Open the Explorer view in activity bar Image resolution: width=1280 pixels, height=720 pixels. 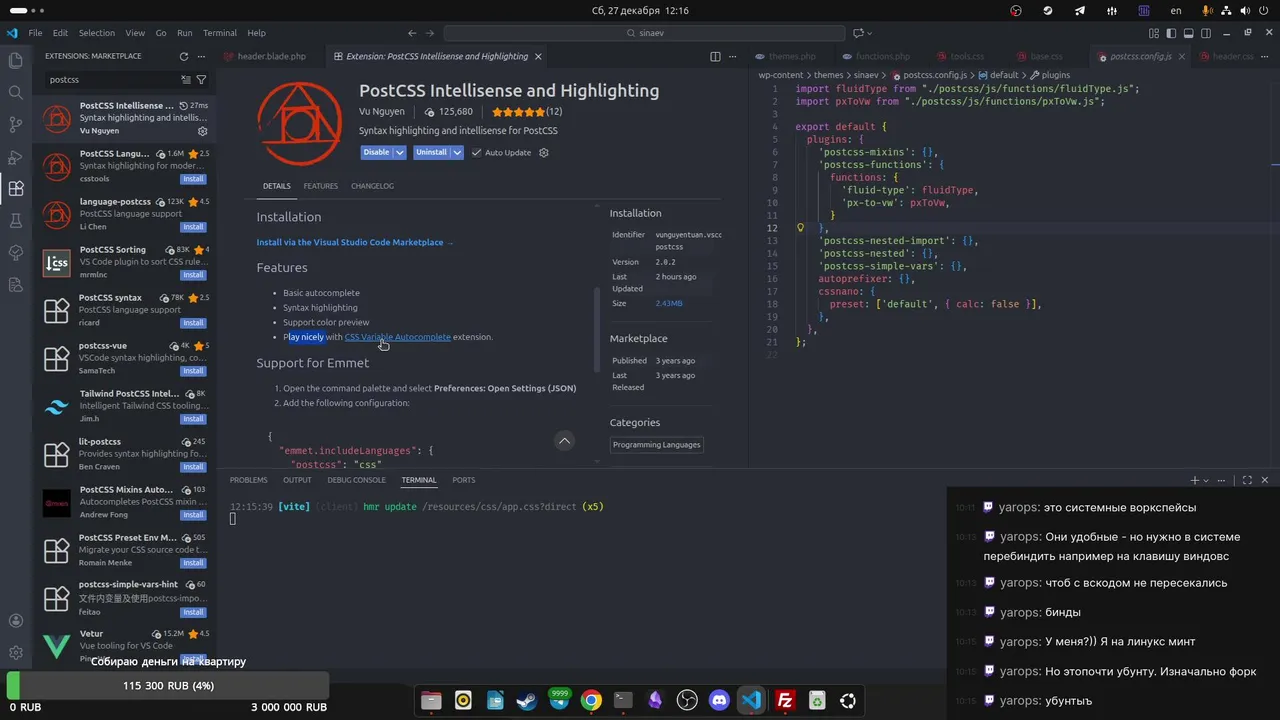coord(16,60)
